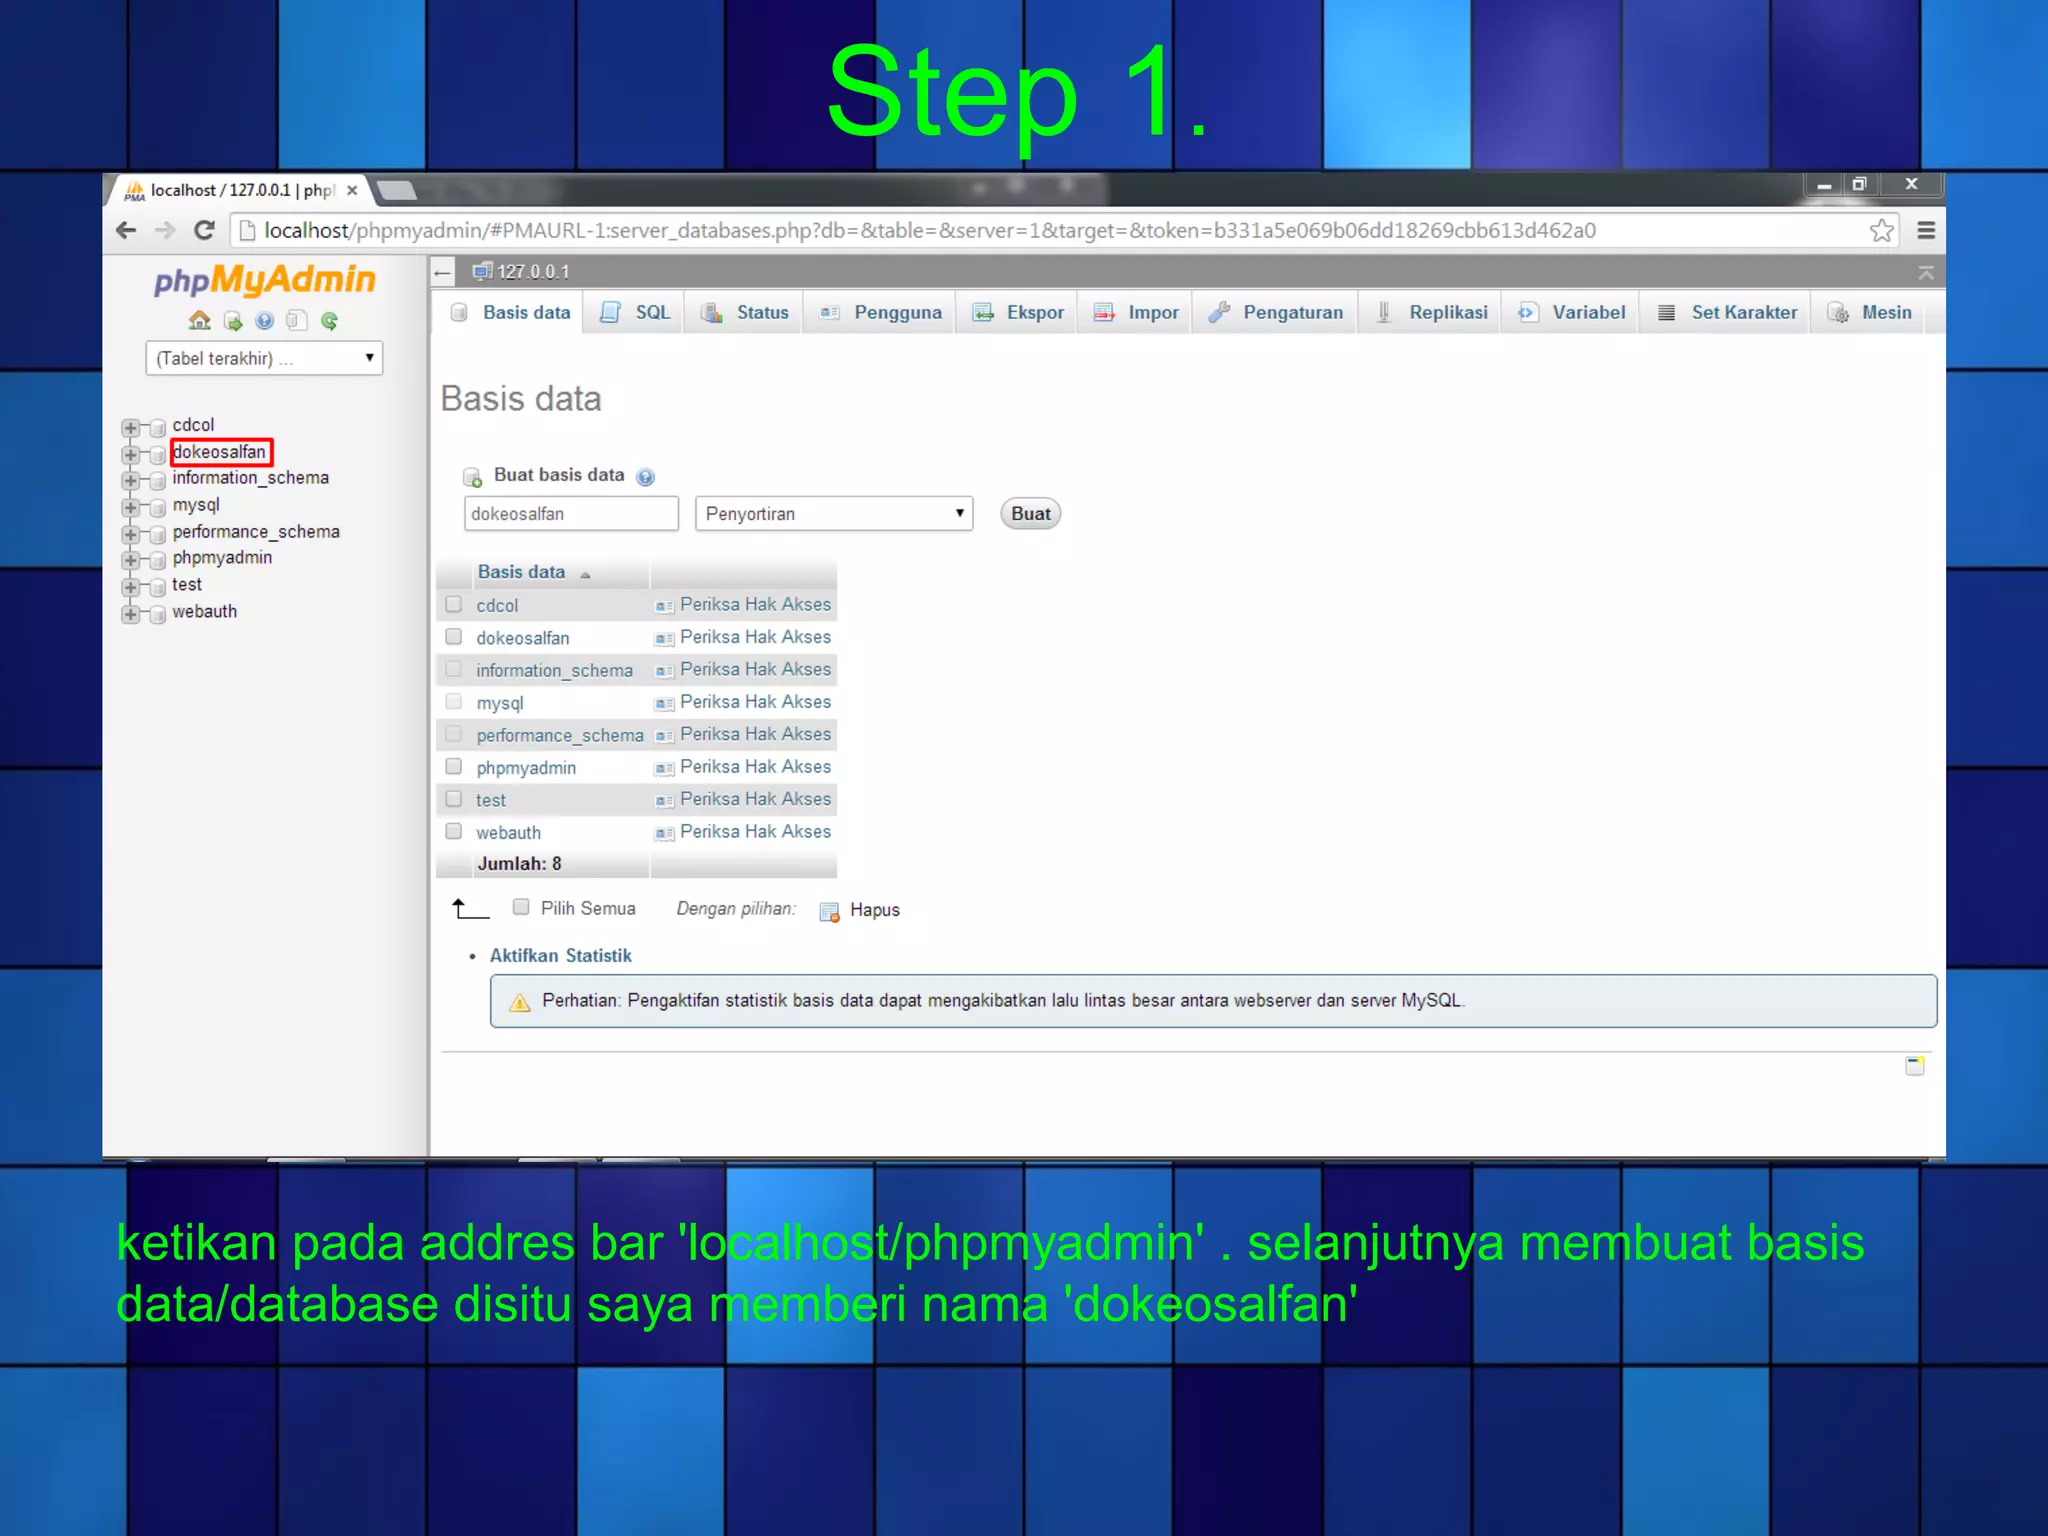Click the database name input field
The width and height of the screenshot is (2048, 1536).
tap(571, 514)
